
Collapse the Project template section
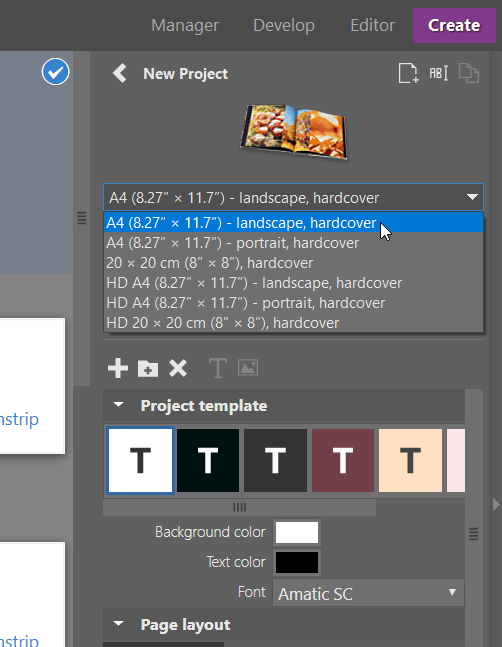click(x=119, y=405)
